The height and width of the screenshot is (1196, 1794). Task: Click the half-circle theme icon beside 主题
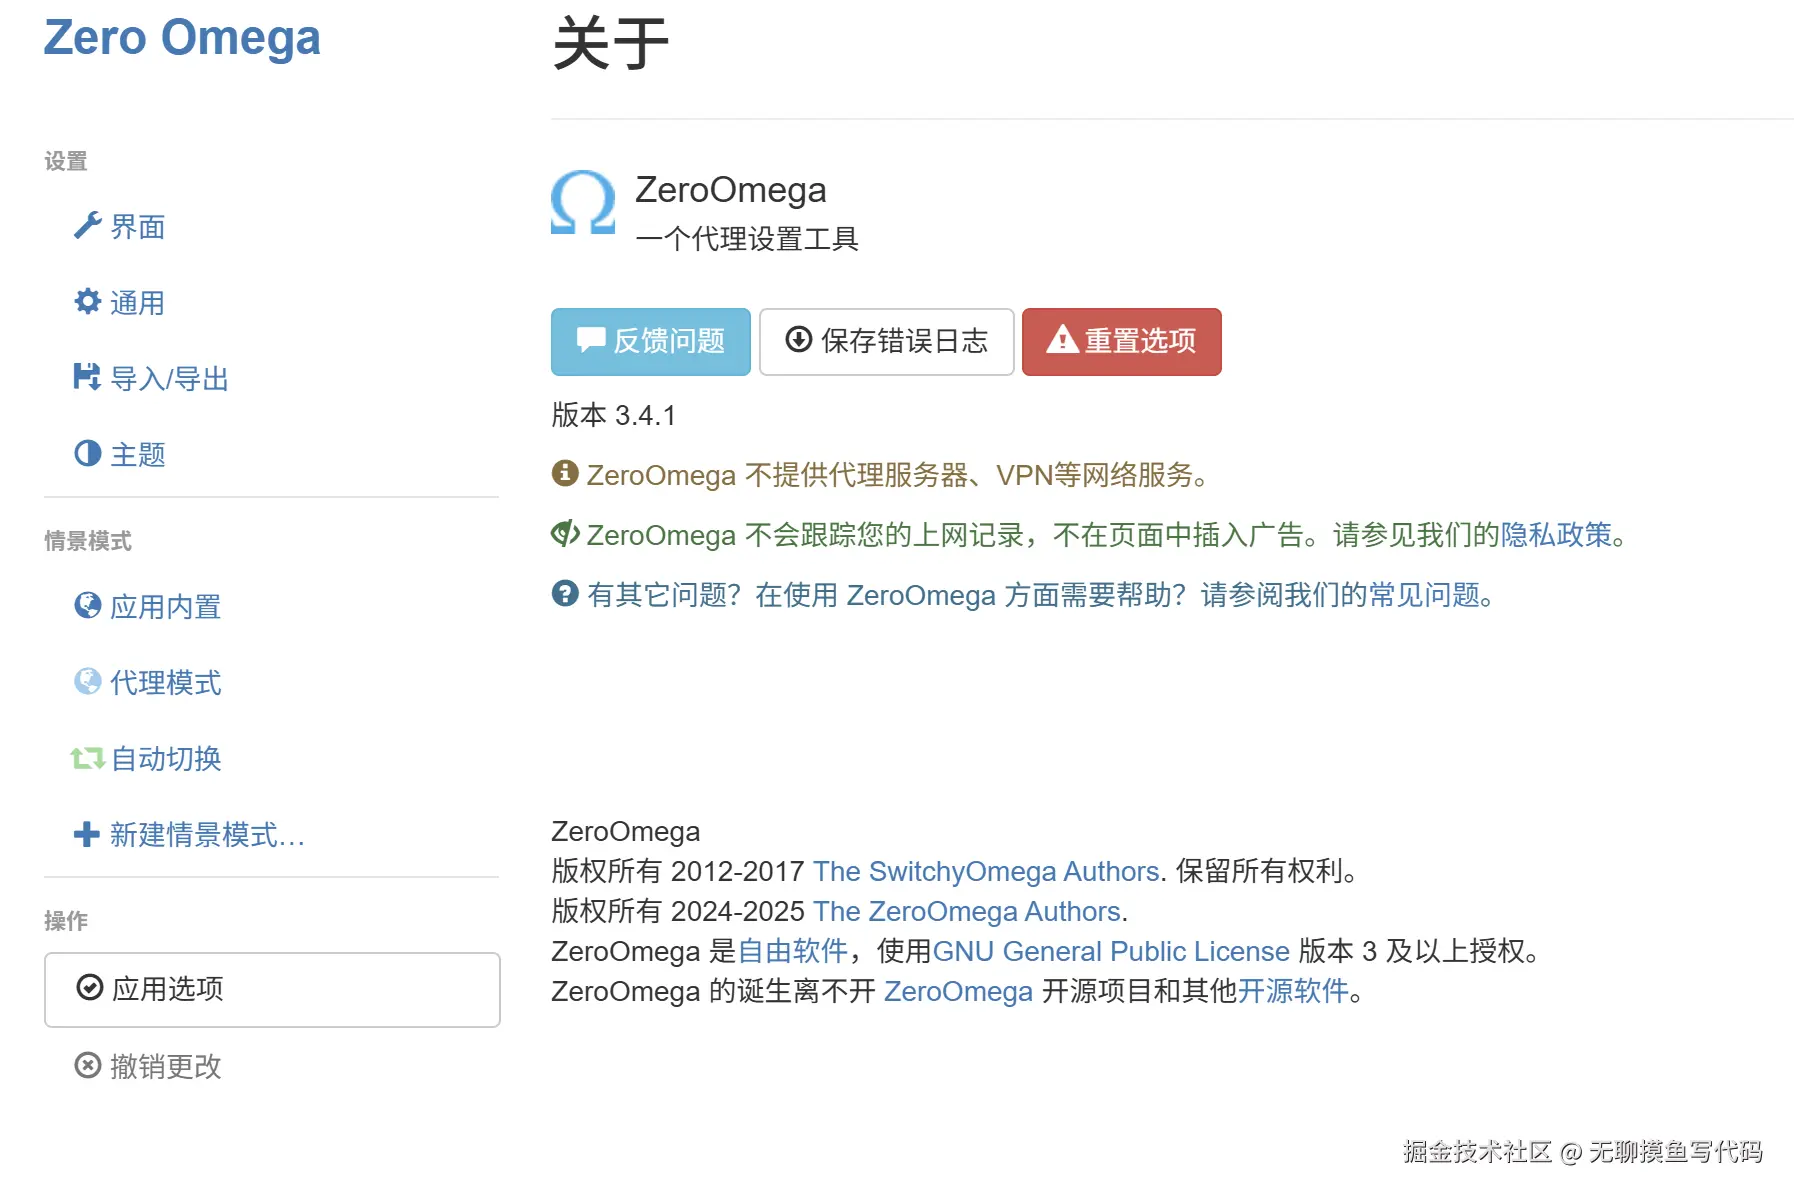(88, 453)
